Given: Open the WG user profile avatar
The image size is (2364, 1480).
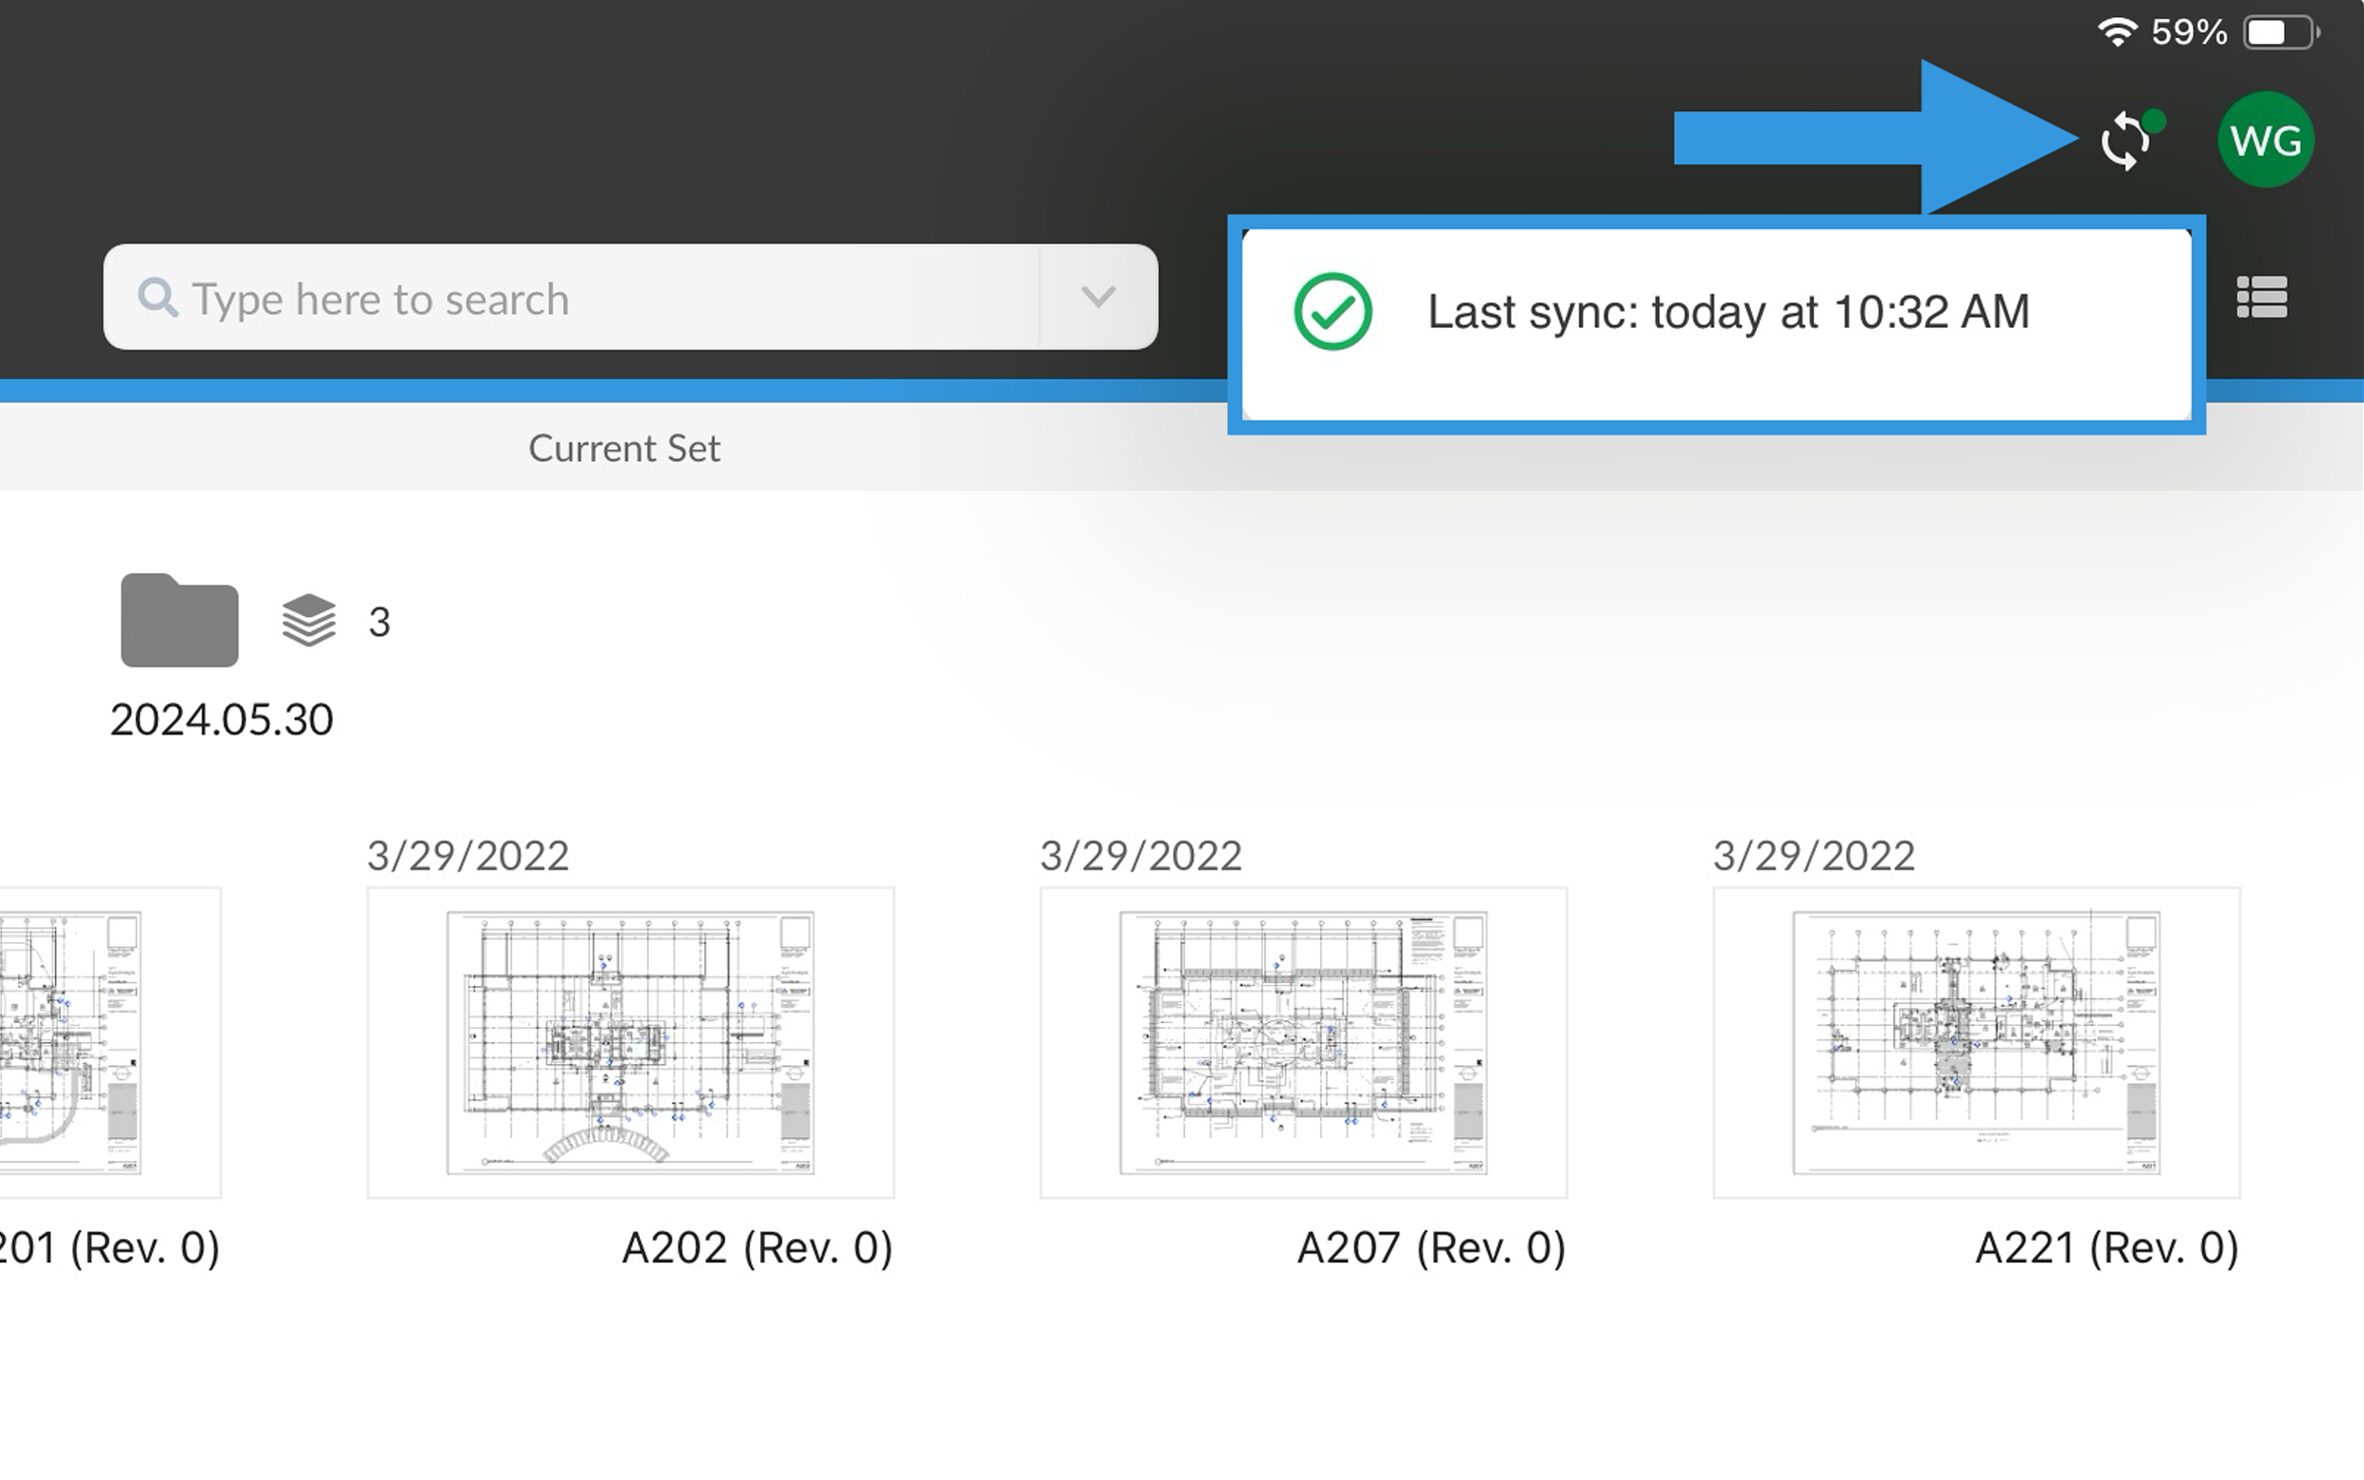Looking at the screenshot, I should (x=2265, y=141).
